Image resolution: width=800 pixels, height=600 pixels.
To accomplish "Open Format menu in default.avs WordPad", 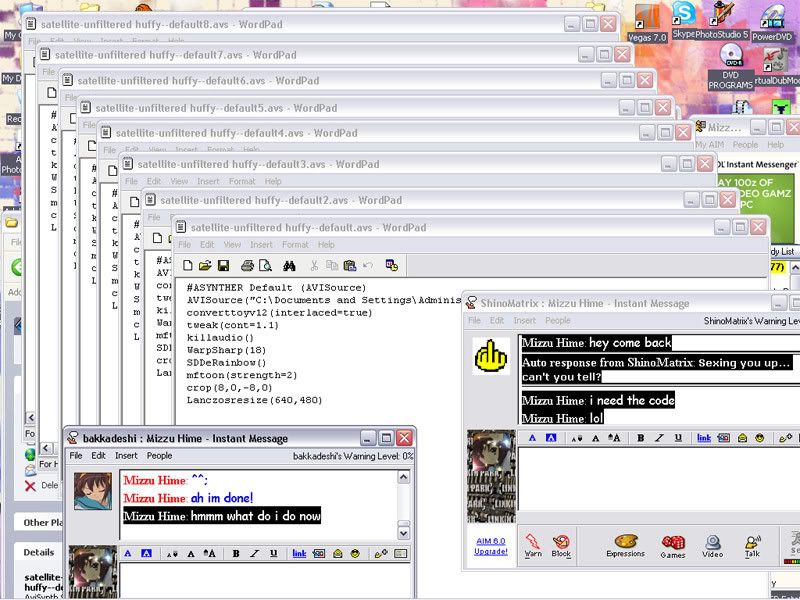I will click(295, 245).
